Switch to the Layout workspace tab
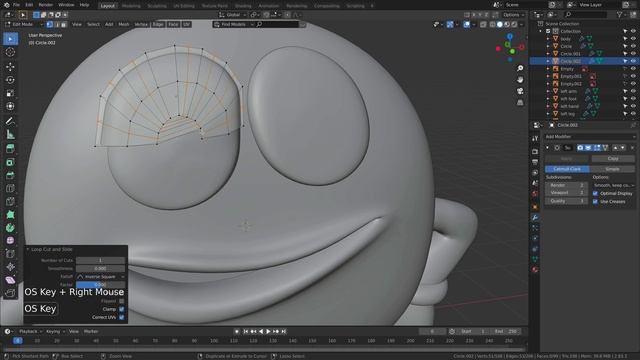The width and height of the screenshot is (640, 360). point(108,6)
